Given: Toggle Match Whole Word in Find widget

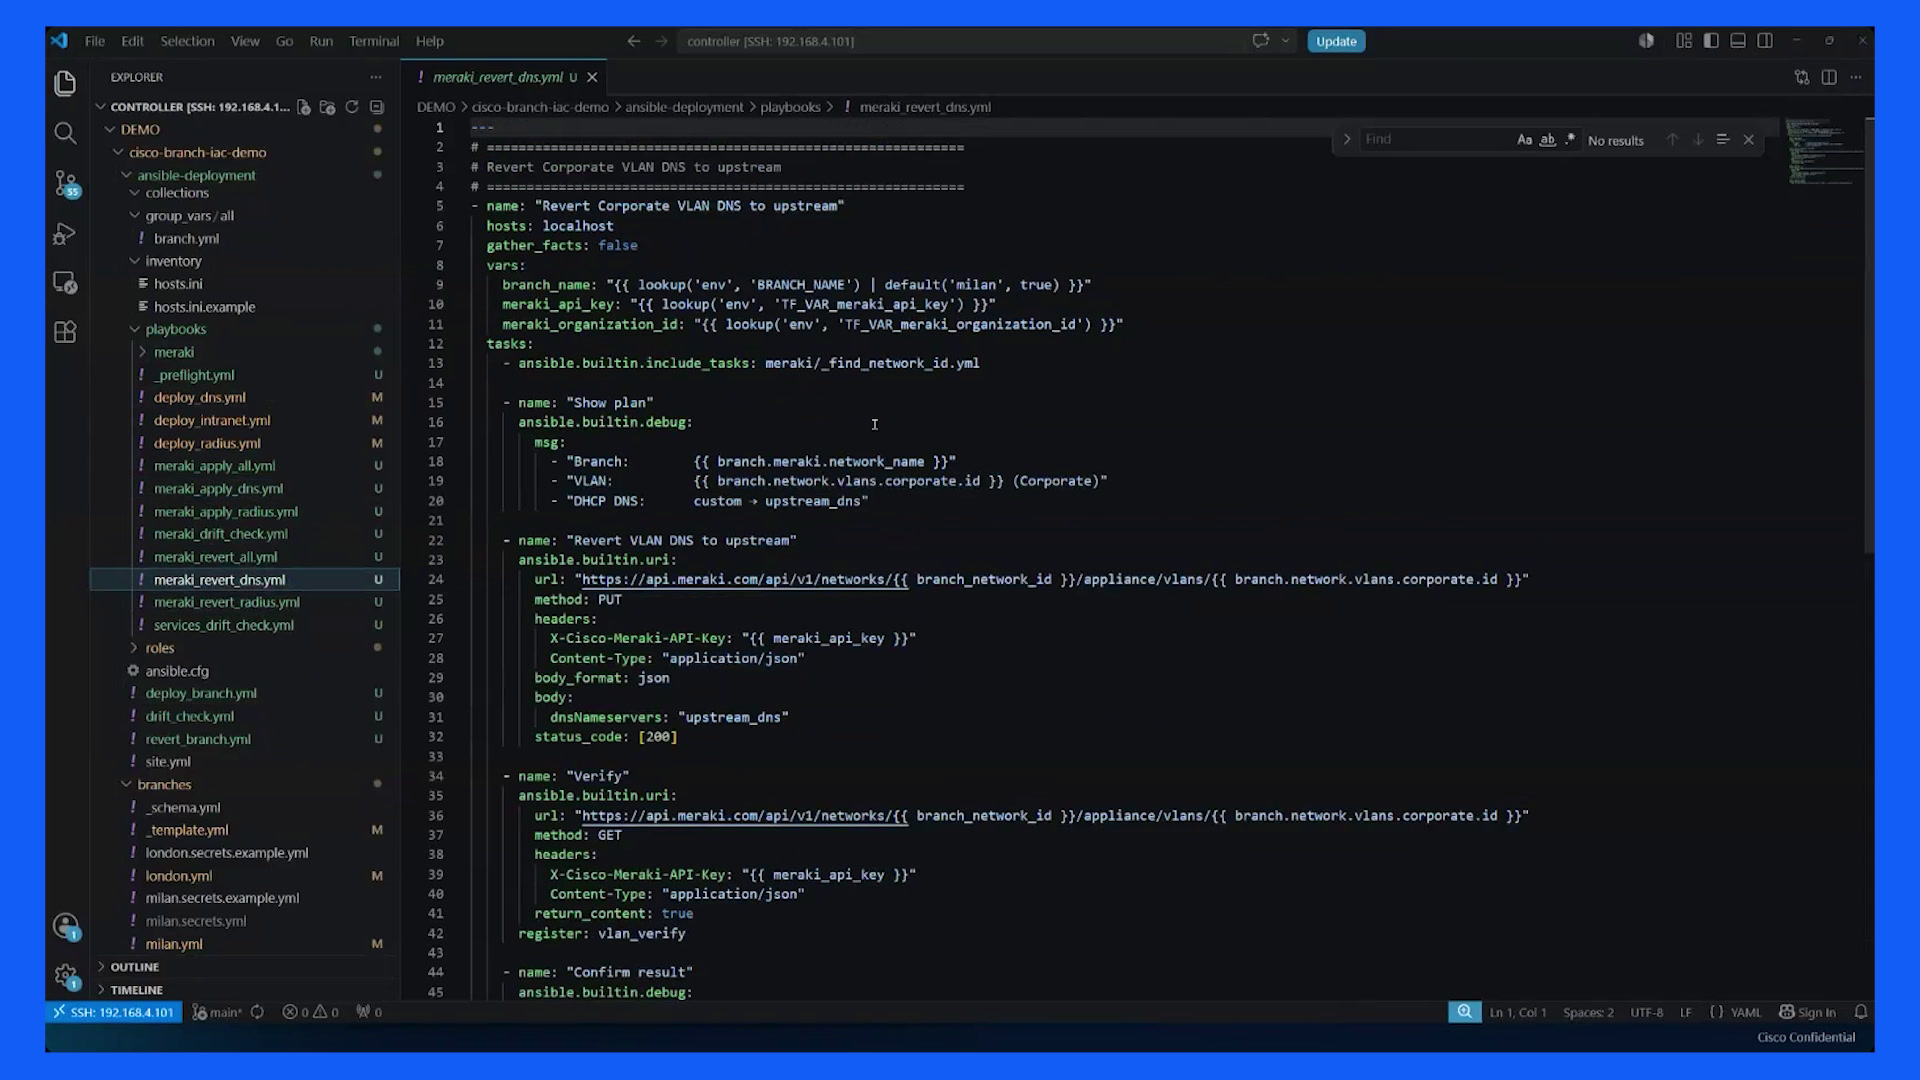Looking at the screenshot, I should click(1547, 140).
